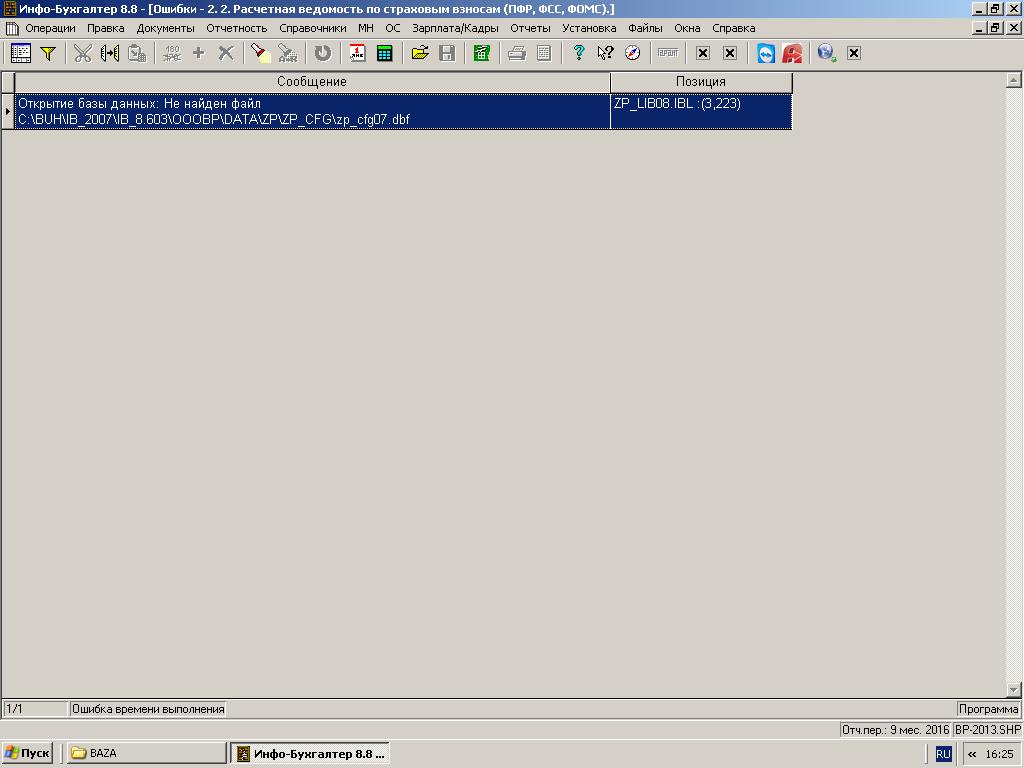The width and height of the screenshot is (1024, 768).
Task: Switch to the BAZA folder taskbar button
Action: pyautogui.click(x=146, y=753)
